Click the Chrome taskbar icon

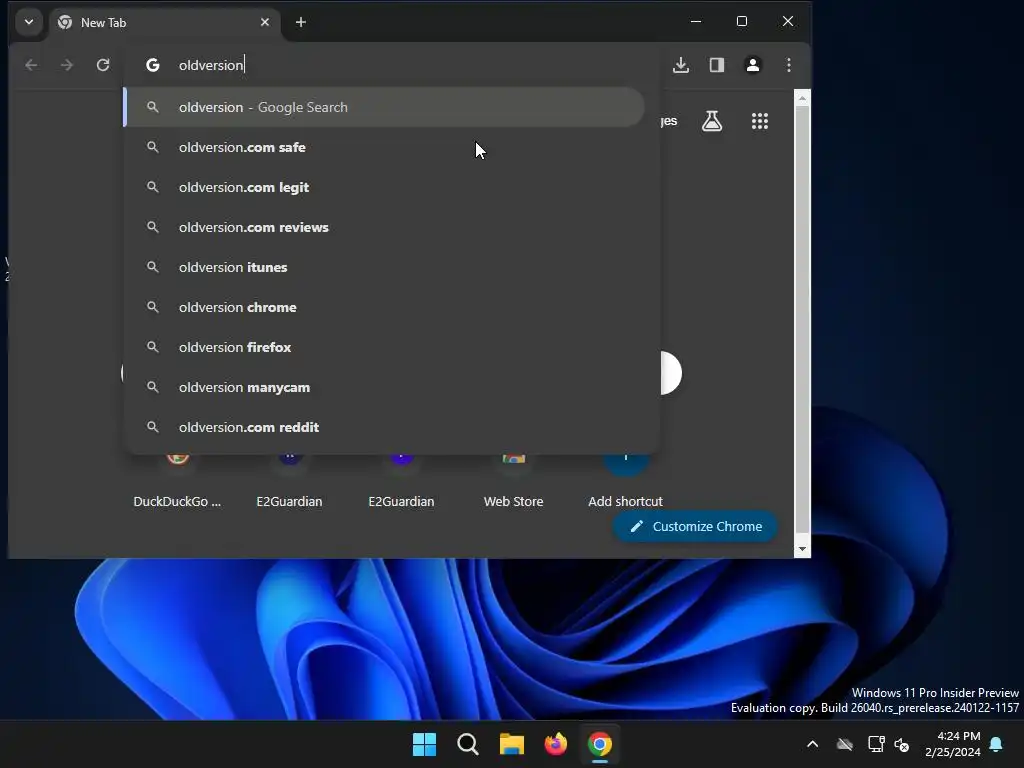coord(600,744)
